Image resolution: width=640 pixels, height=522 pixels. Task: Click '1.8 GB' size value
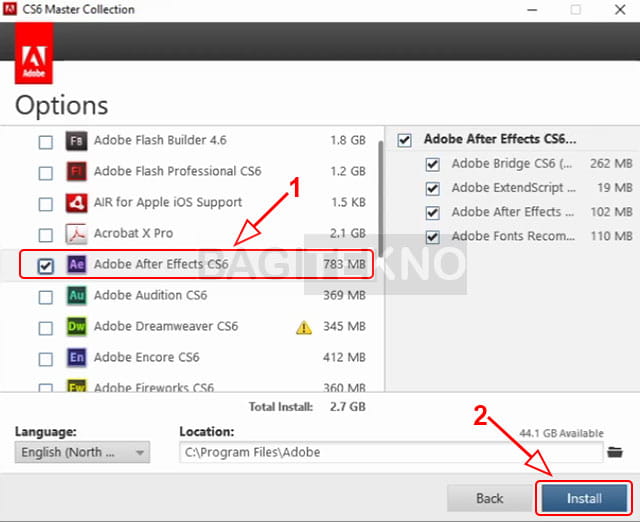pos(348,140)
